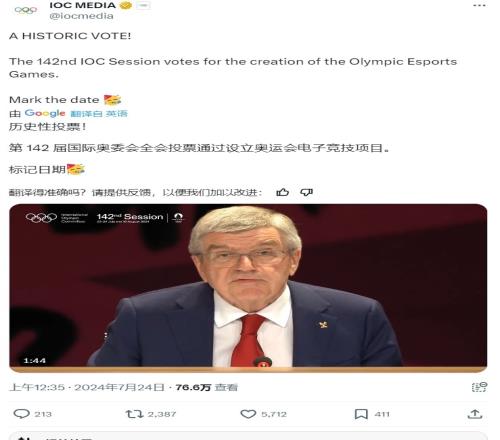Give thumbs up to translation accuracy
The image size is (500, 440).
click(282, 192)
